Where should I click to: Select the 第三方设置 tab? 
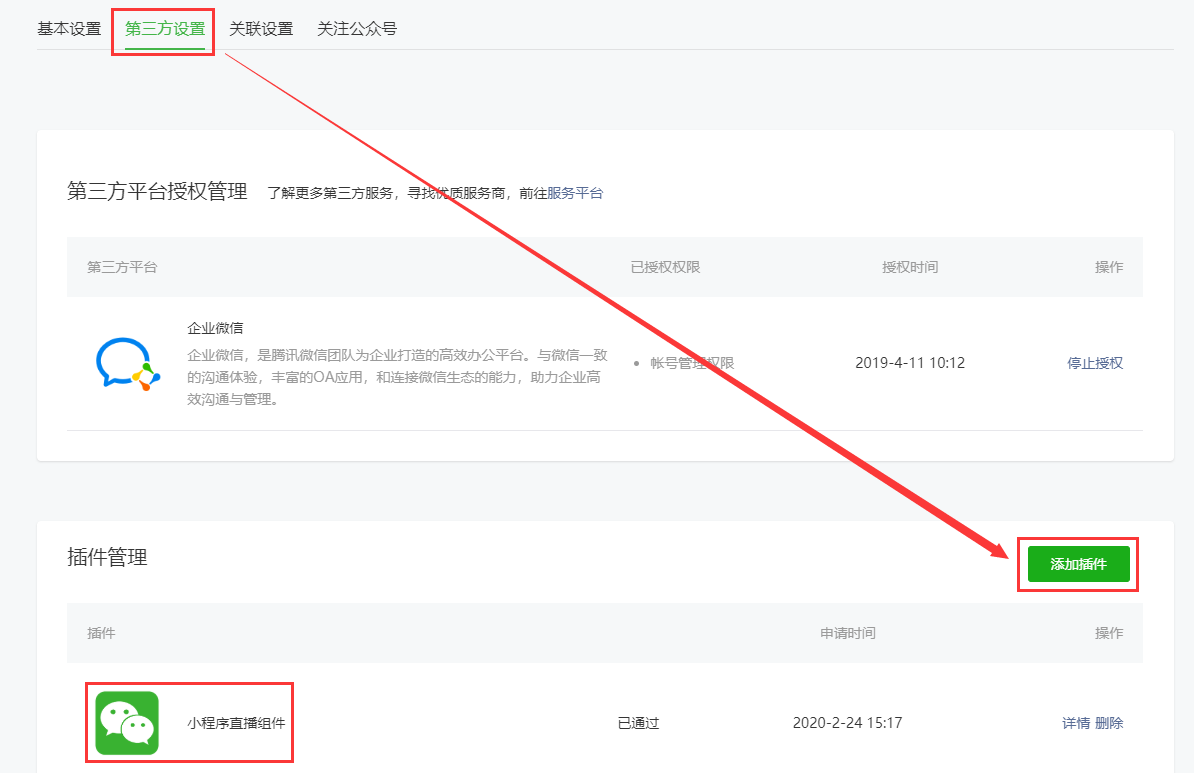click(x=165, y=28)
